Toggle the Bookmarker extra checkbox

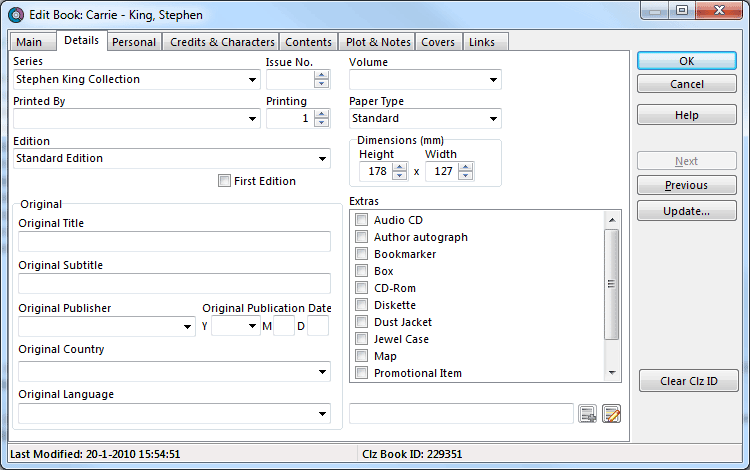[x=362, y=254]
